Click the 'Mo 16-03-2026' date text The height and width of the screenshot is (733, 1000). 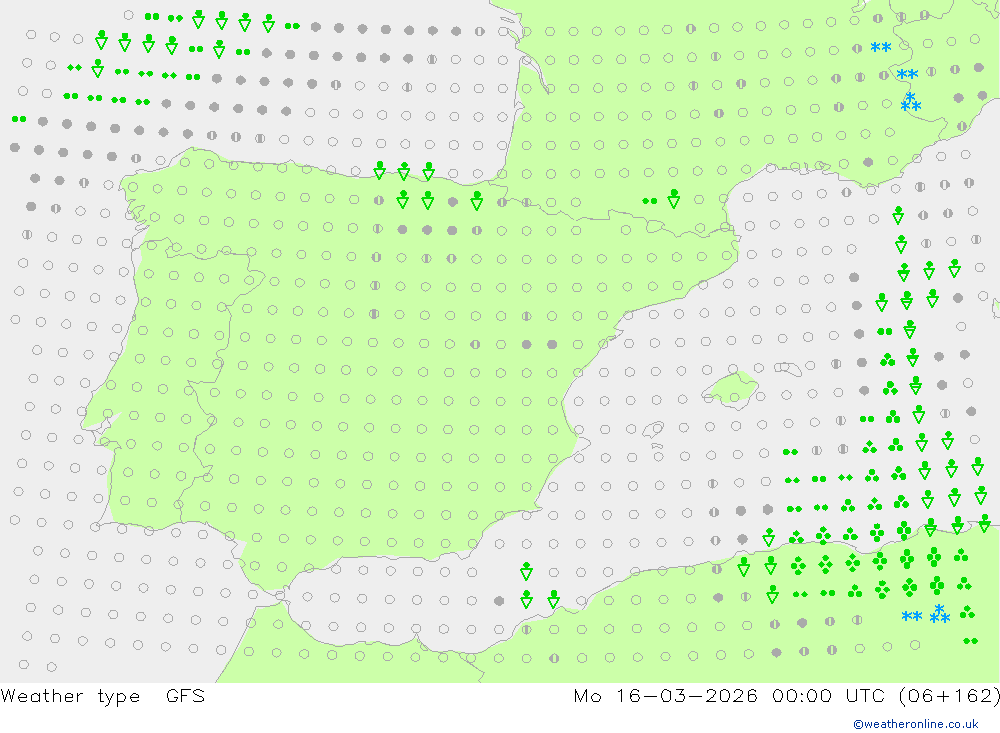(665, 695)
